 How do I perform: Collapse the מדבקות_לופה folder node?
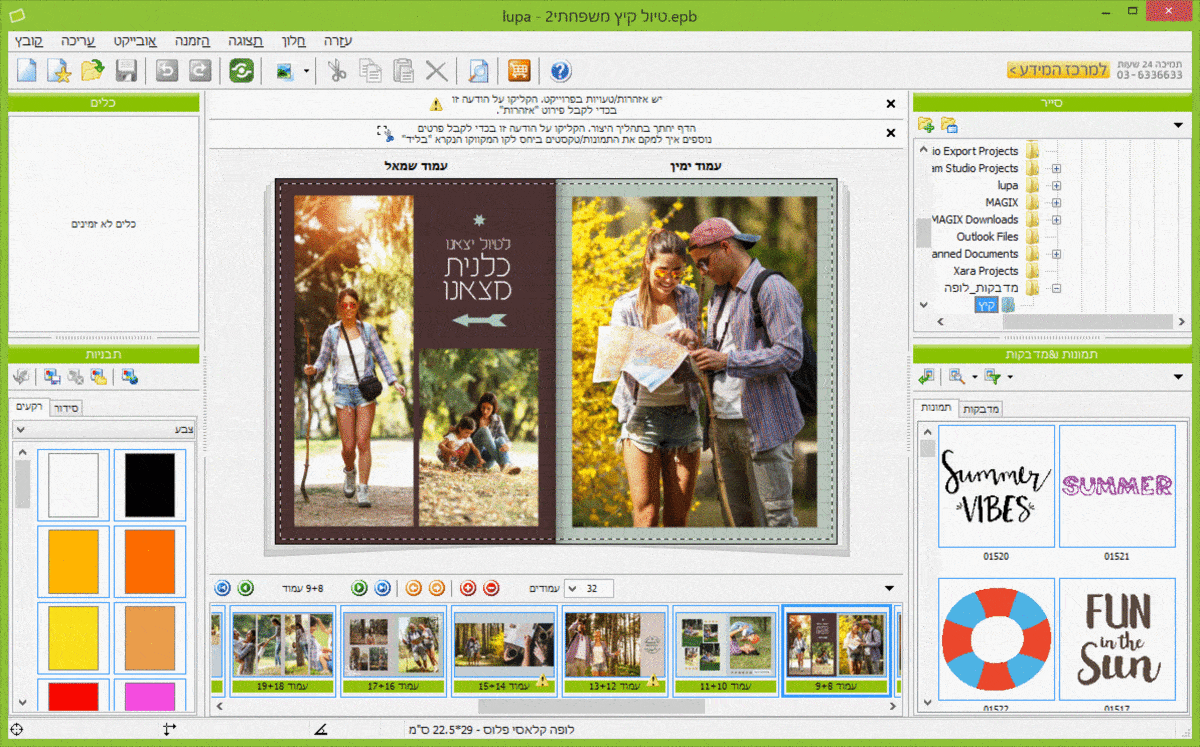click(x=1056, y=288)
